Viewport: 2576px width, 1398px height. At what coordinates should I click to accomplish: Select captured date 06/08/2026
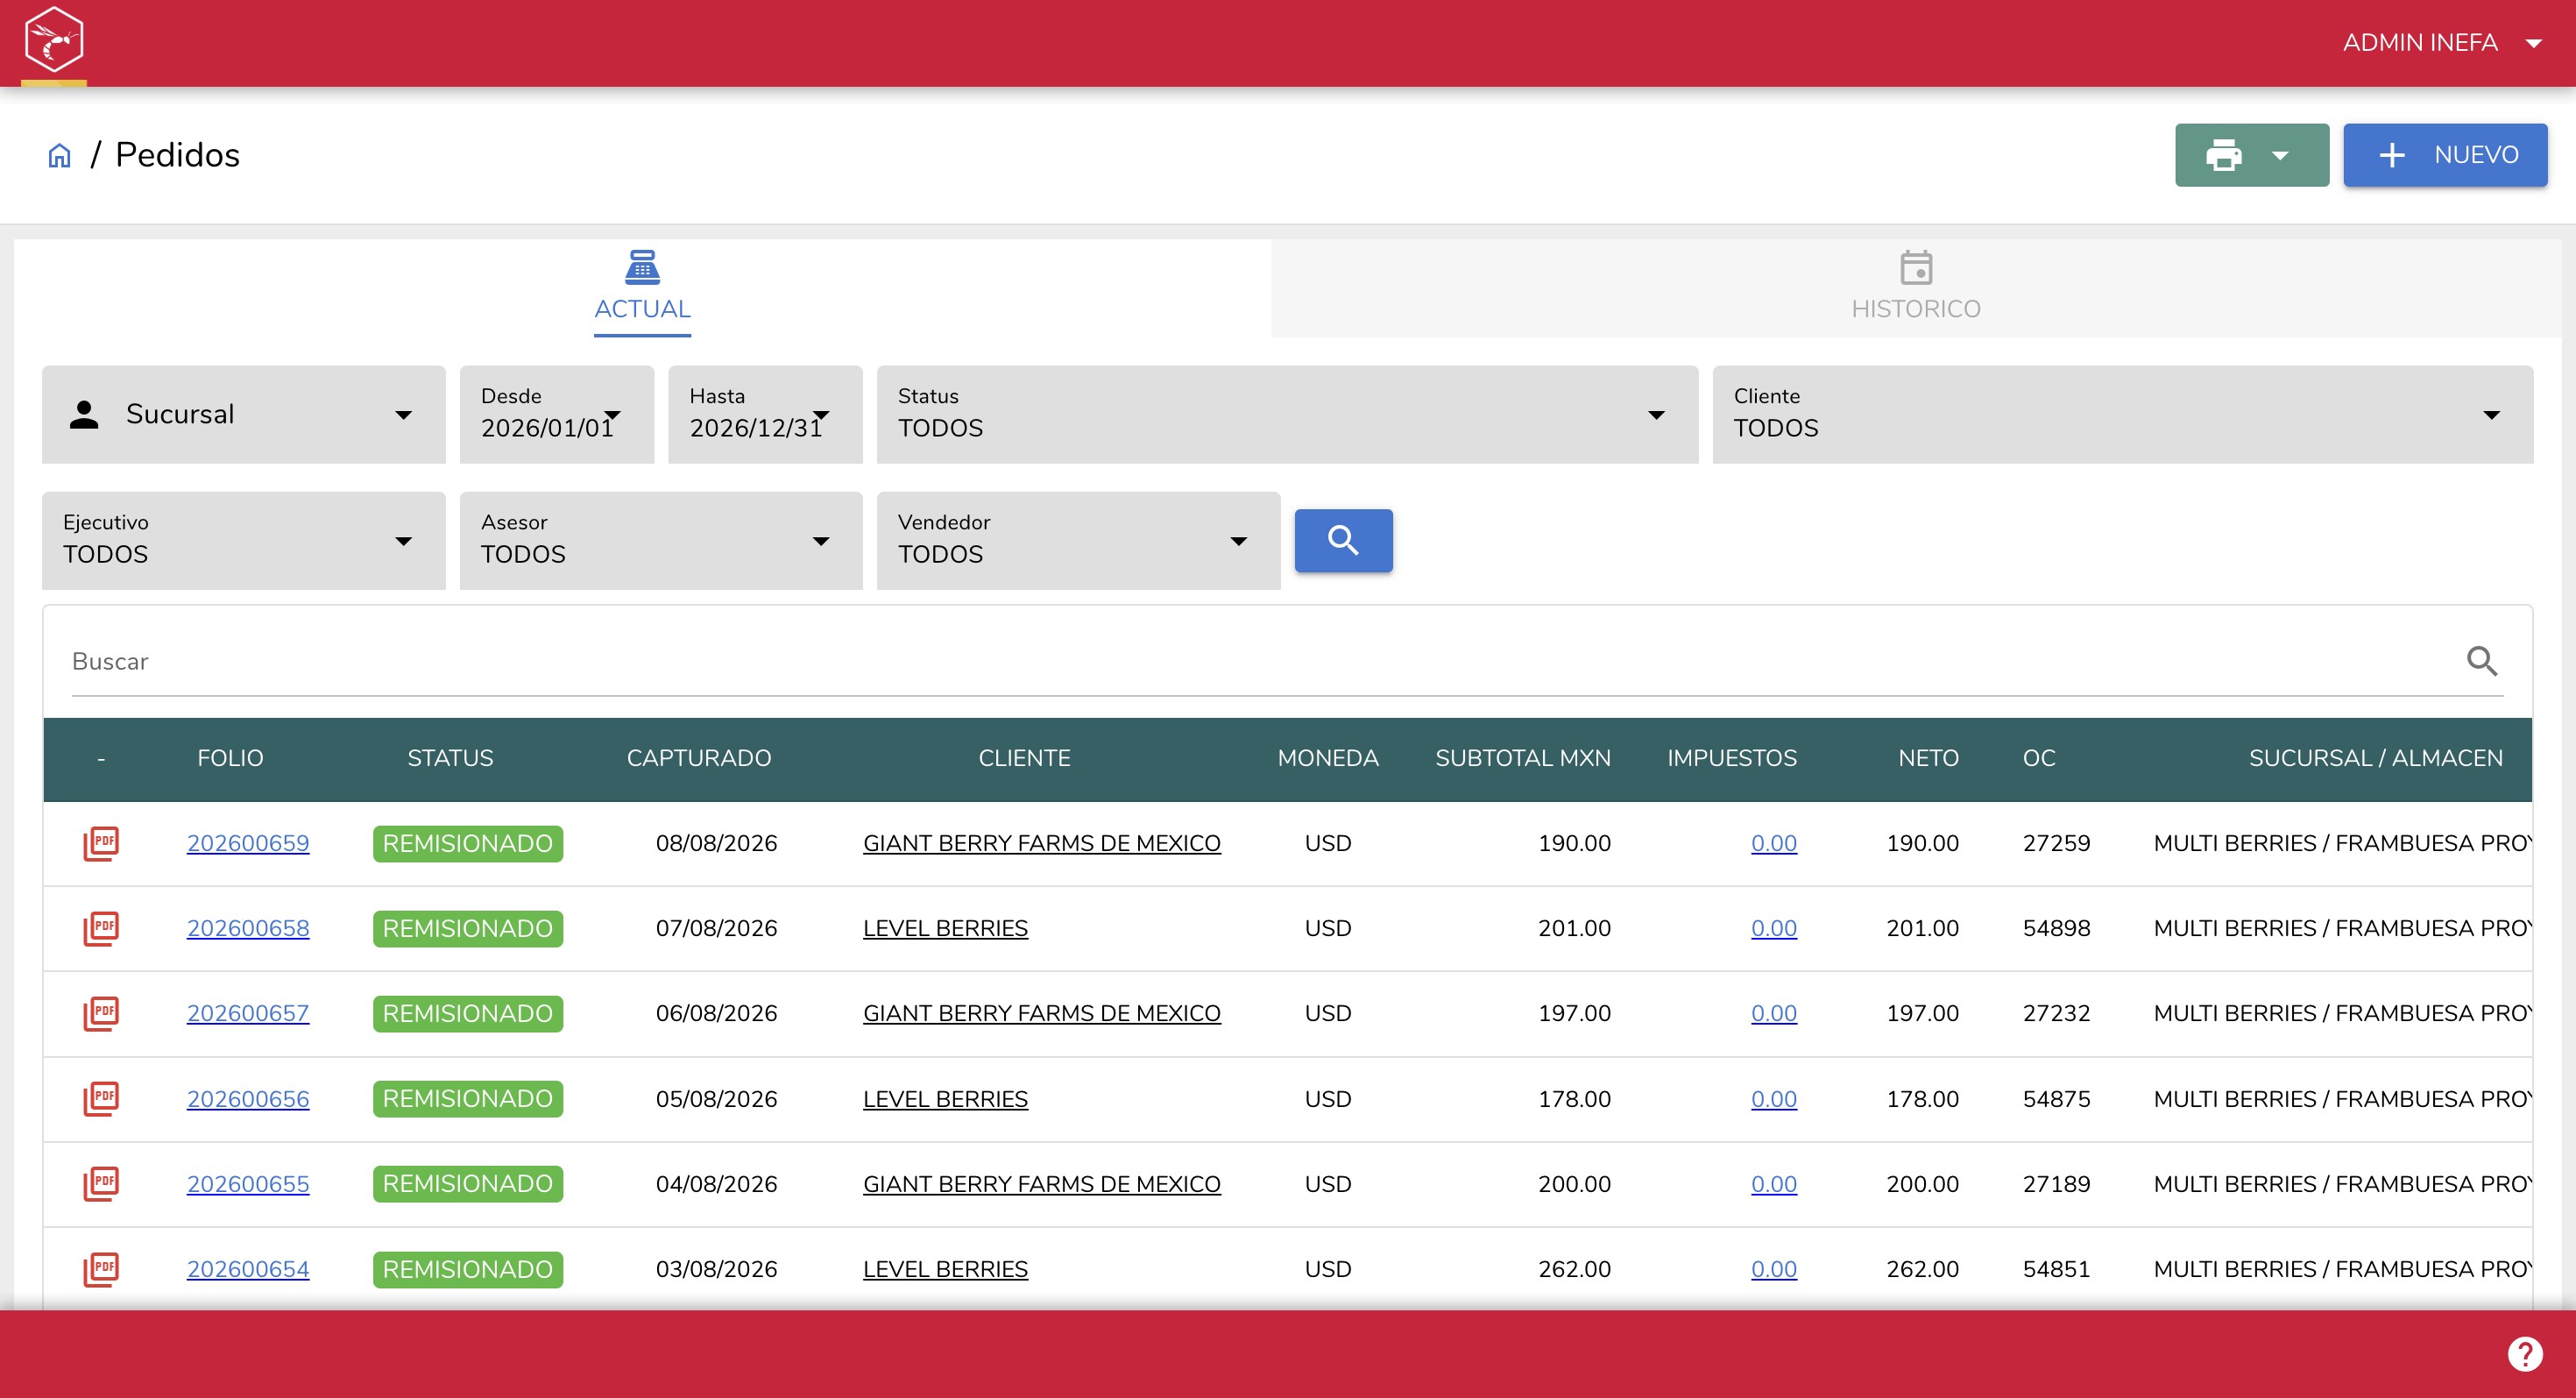[716, 1013]
